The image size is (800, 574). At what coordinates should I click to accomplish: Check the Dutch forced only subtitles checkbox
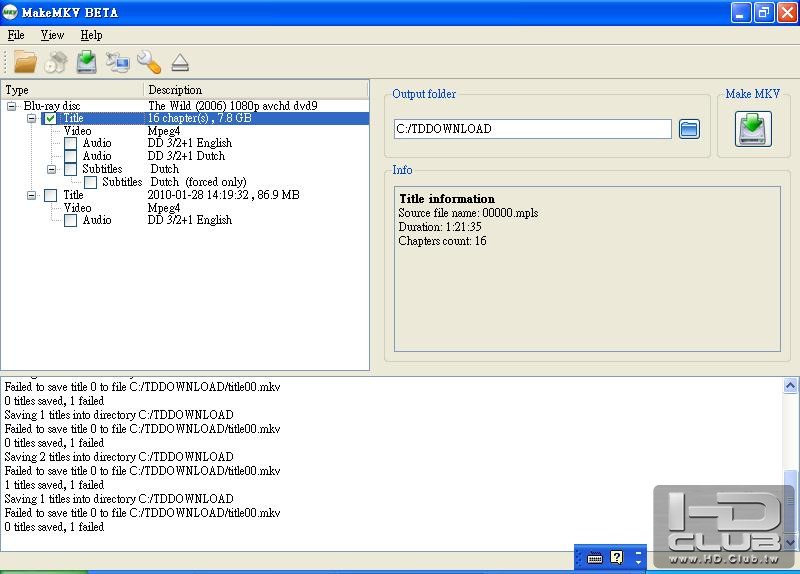pyautogui.click(x=90, y=182)
